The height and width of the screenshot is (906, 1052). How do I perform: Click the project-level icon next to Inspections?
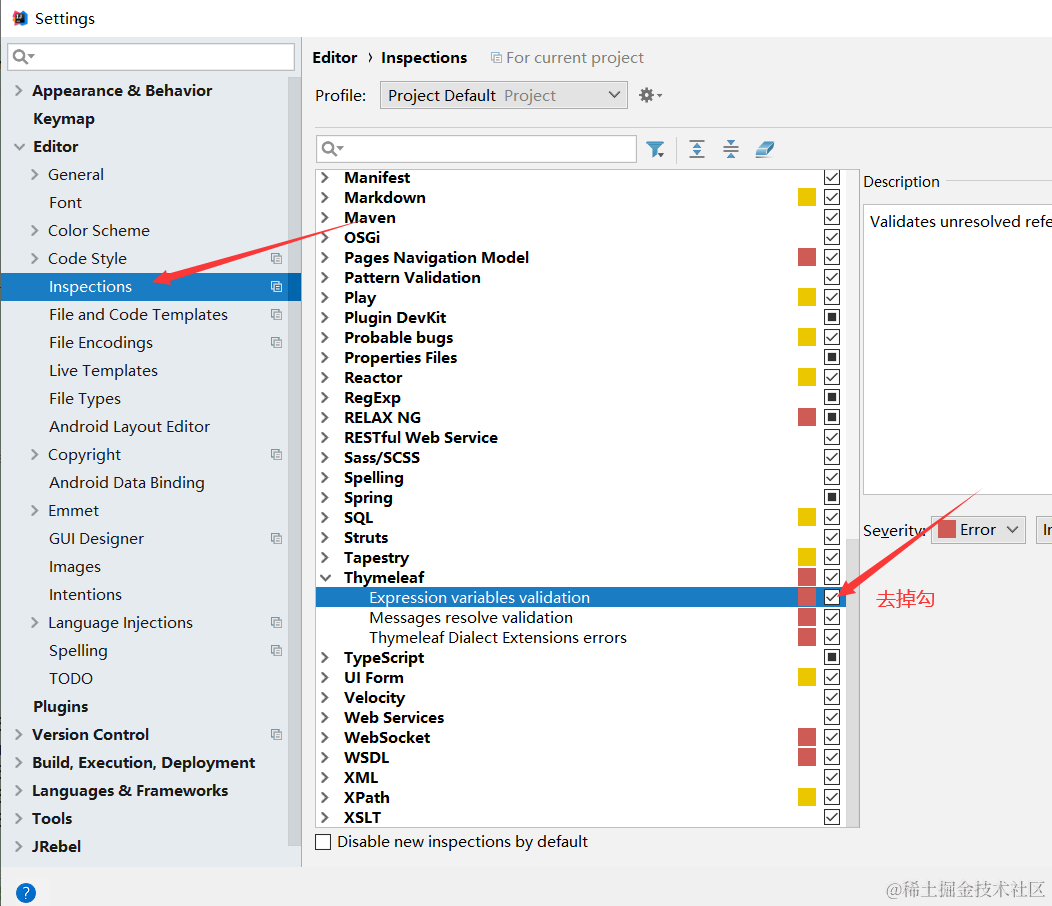tap(276, 287)
